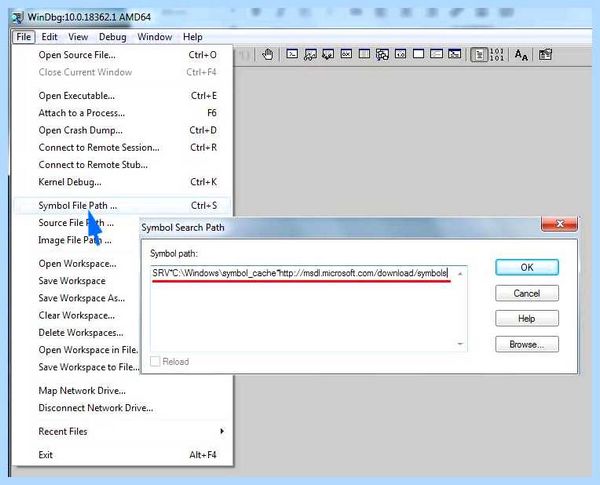Expand the Recent Files submenu arrow
This screenshot has width=600, height=485.
click(x=222, y=431)
